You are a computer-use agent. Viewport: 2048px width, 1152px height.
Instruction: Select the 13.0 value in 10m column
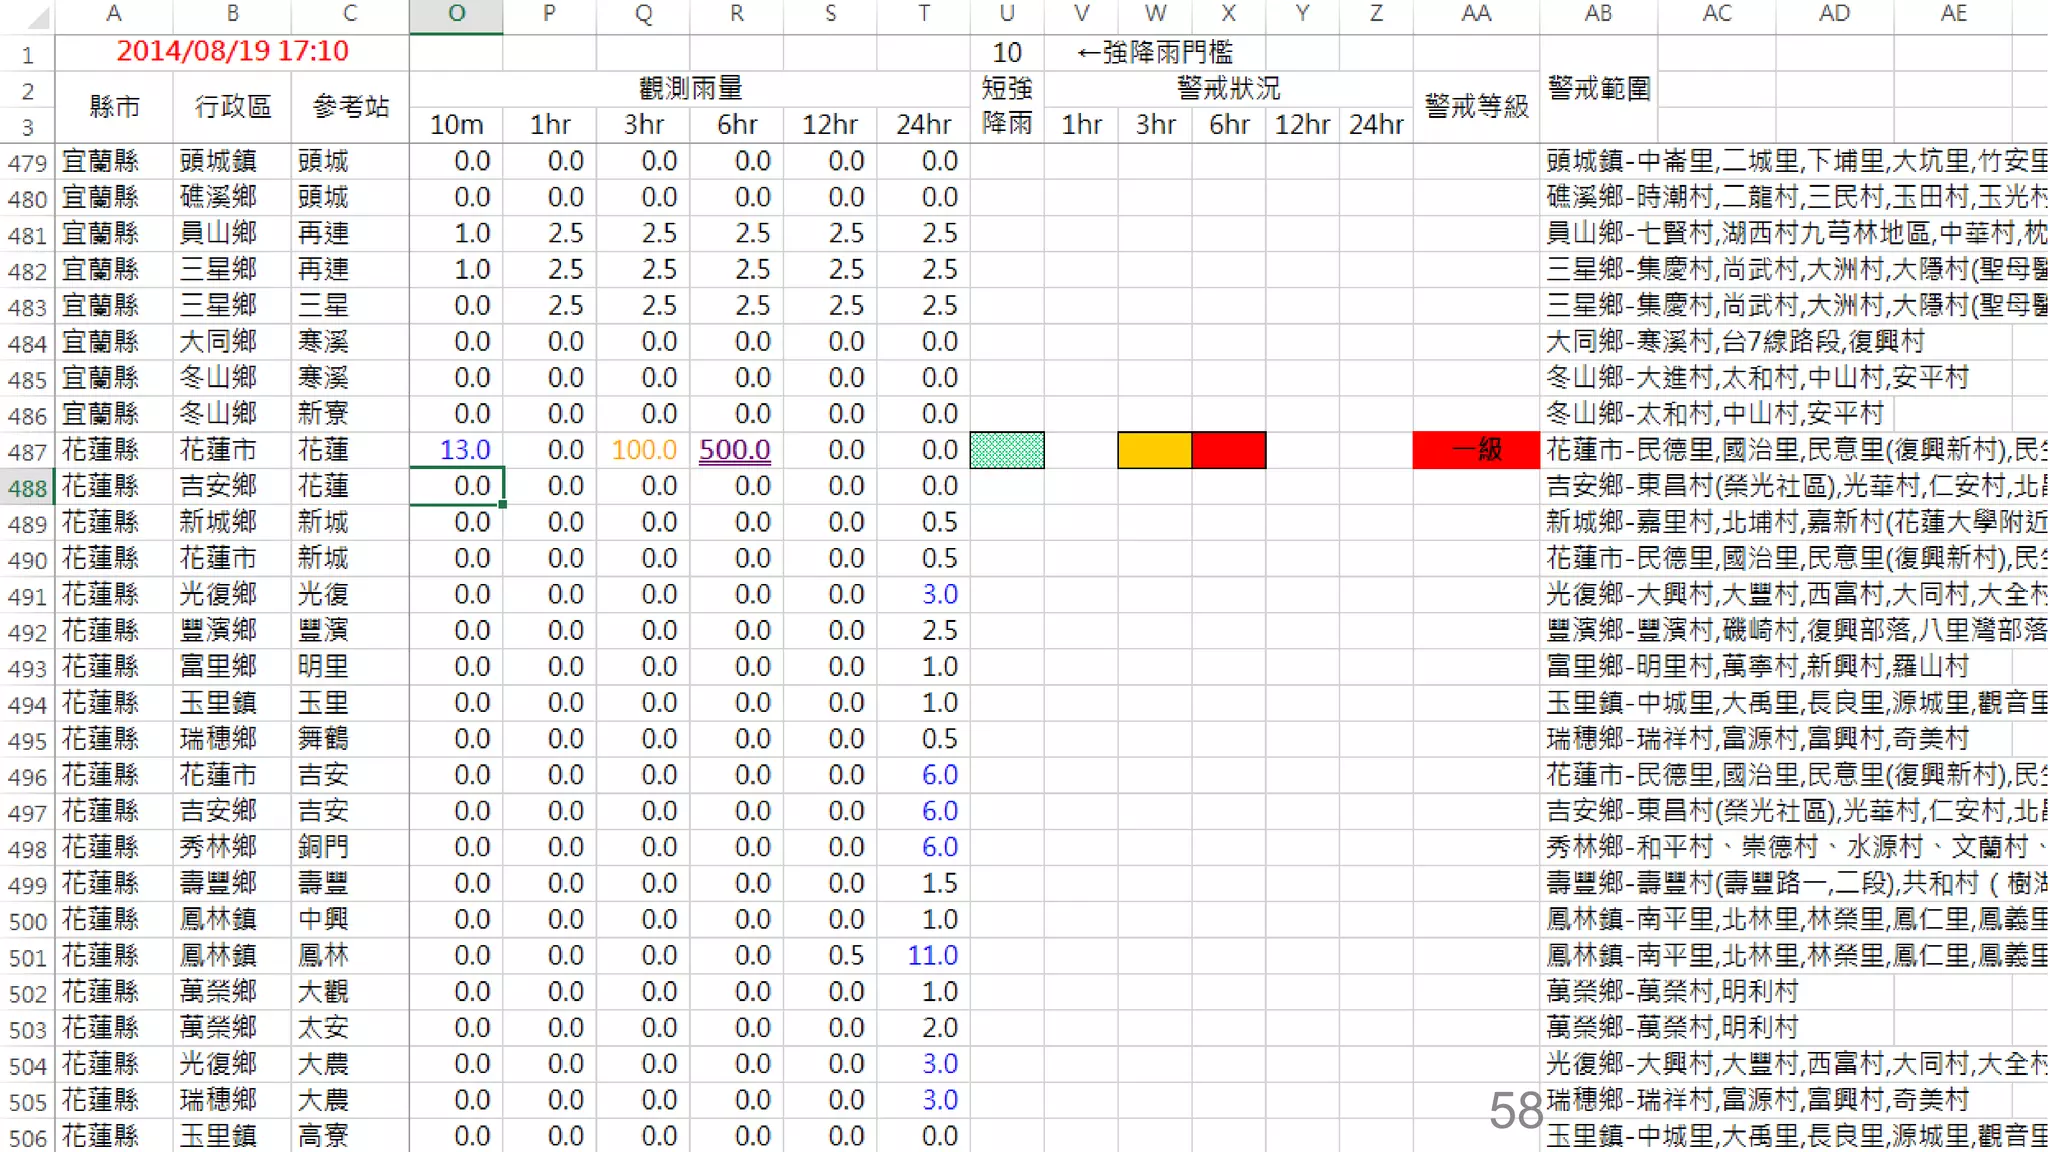[464, 450]
